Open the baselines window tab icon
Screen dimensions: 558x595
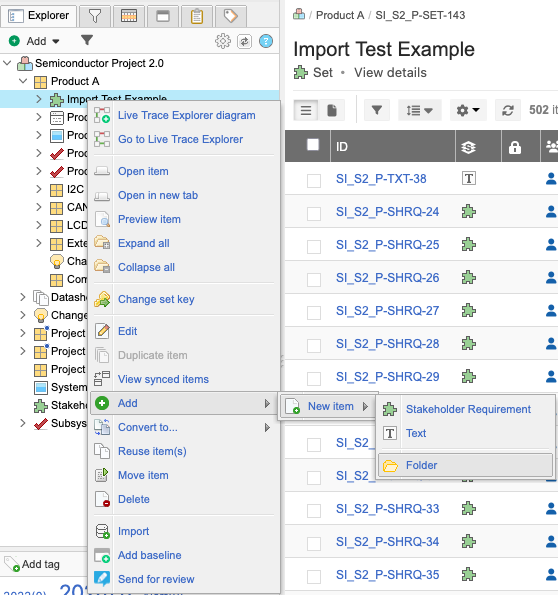pyautogui.click(x=163, y=16)
